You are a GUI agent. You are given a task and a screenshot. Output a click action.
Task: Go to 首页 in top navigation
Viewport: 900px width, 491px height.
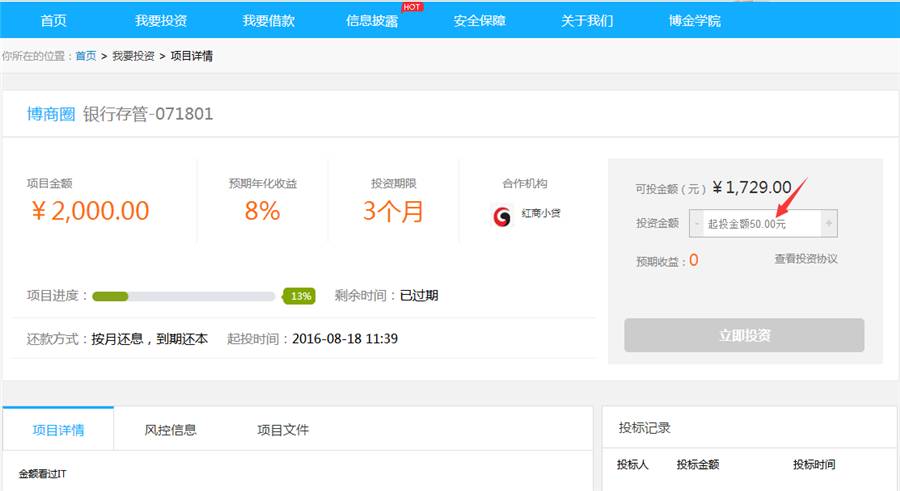pyautogui.click(x=54, y=20)
